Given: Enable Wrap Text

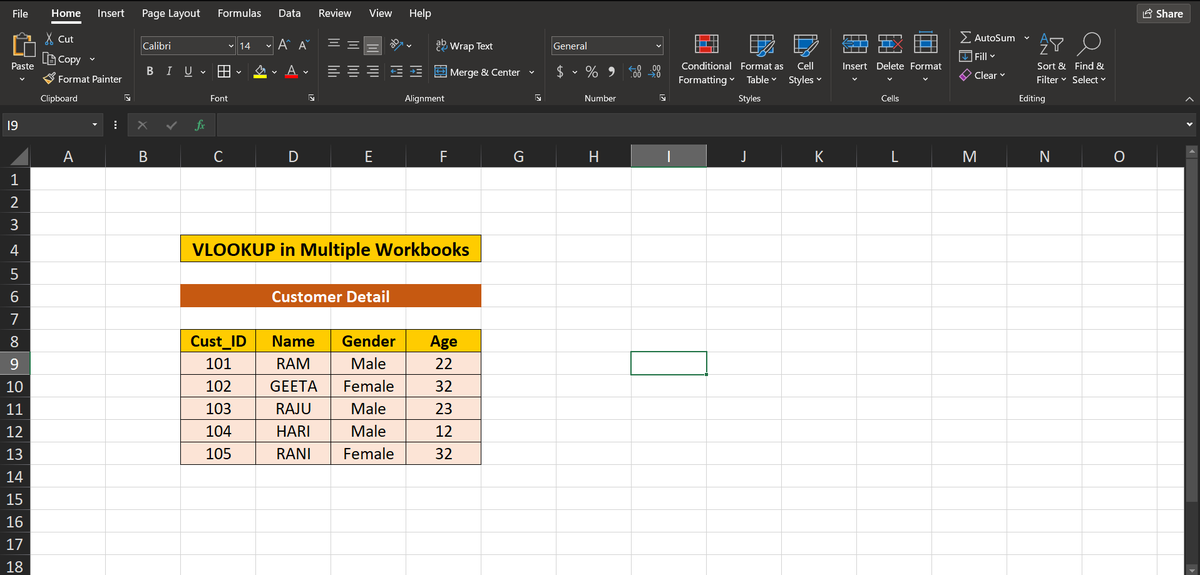Looking at the screenshot, I should pos(464,46).
